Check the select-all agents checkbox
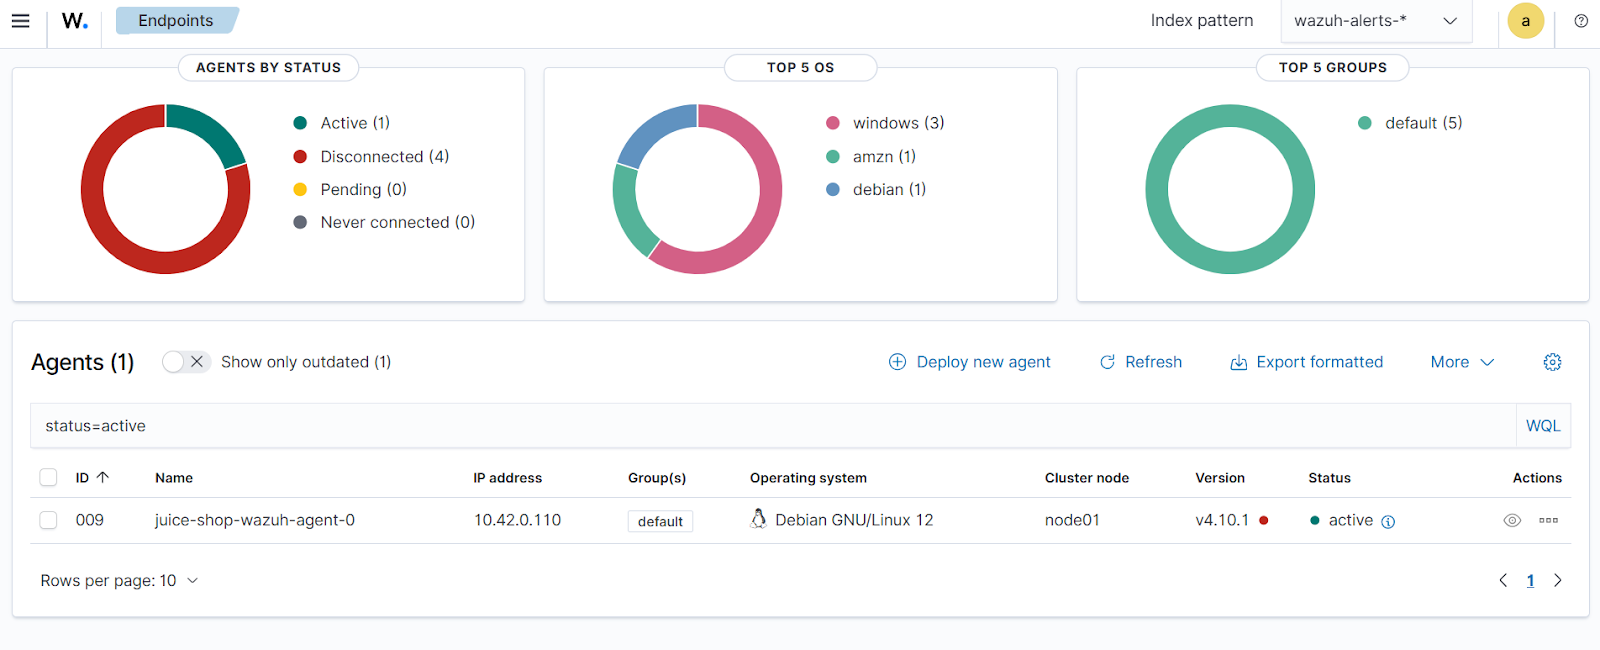The image size is (1600, 650). (48, 478)
